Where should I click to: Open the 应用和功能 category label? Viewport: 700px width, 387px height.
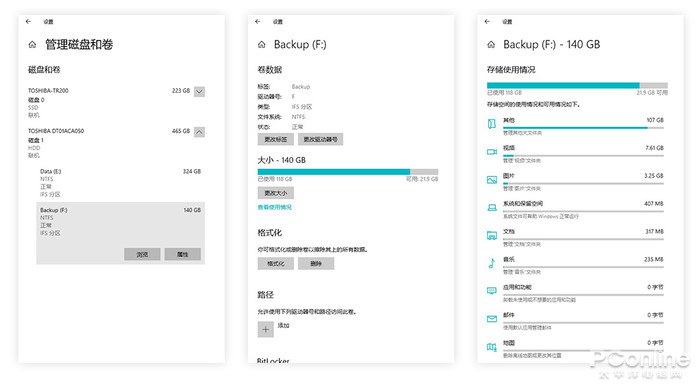pos(517,287)
